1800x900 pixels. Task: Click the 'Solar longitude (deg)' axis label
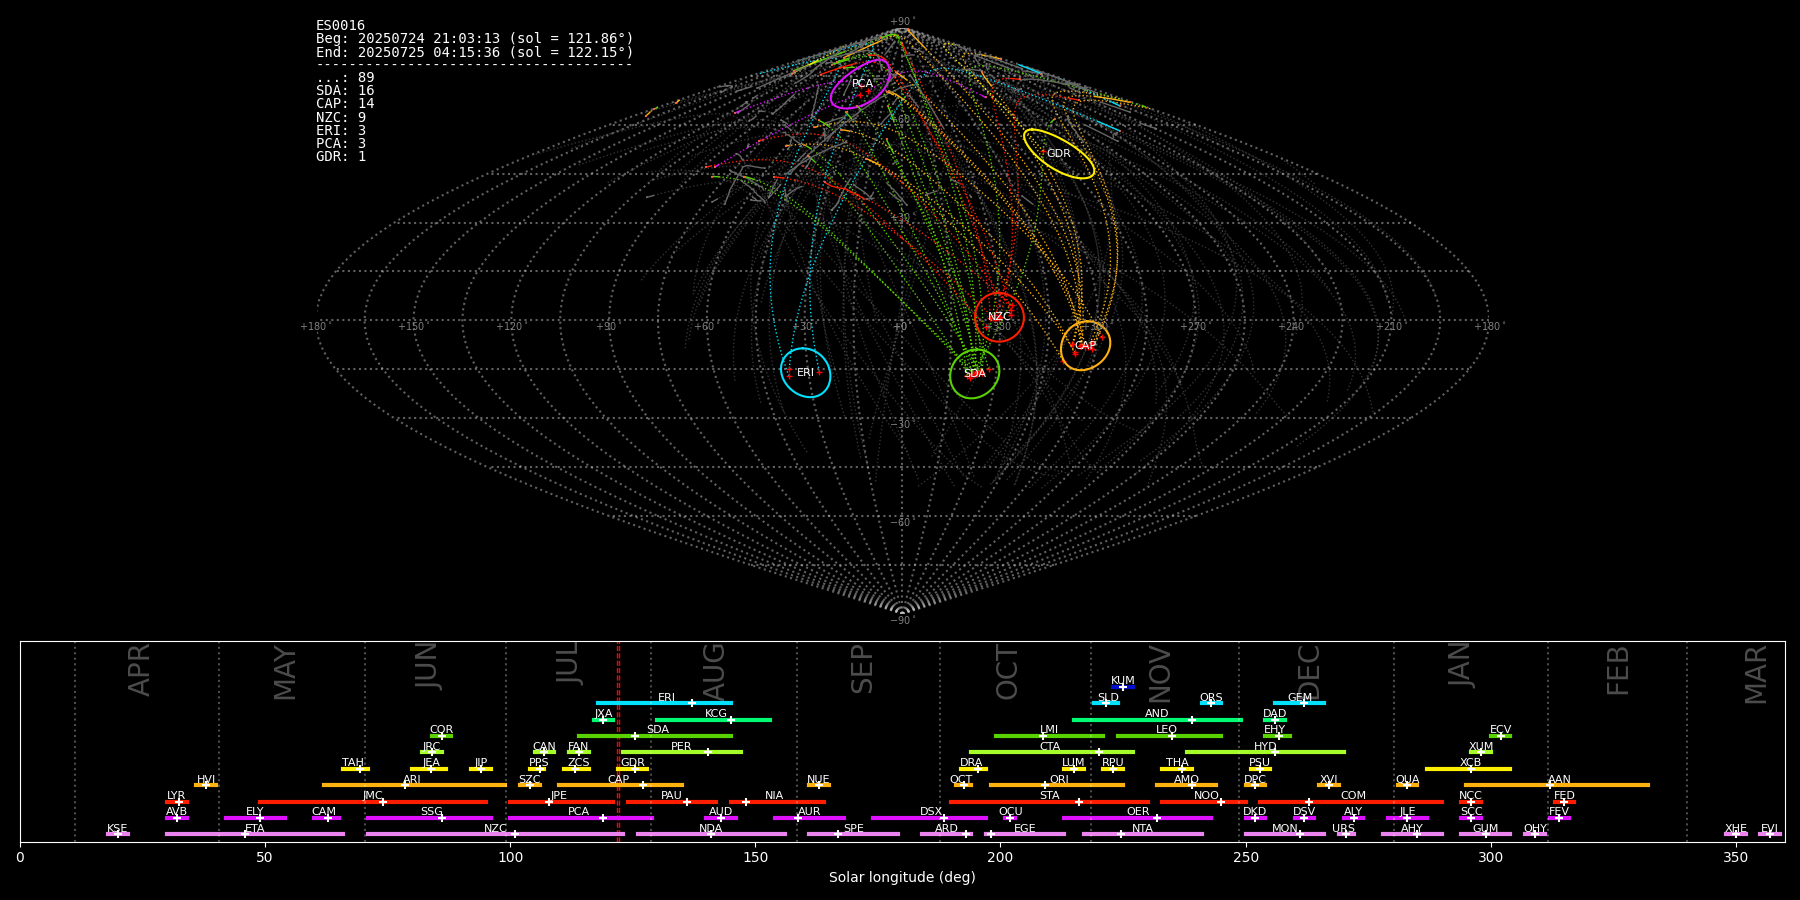(x=902, y=877)
